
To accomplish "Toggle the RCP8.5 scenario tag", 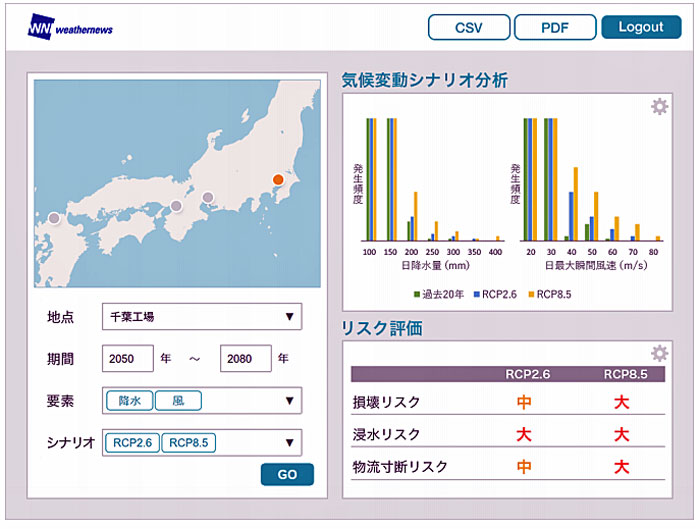I will (x=188, y=443).
